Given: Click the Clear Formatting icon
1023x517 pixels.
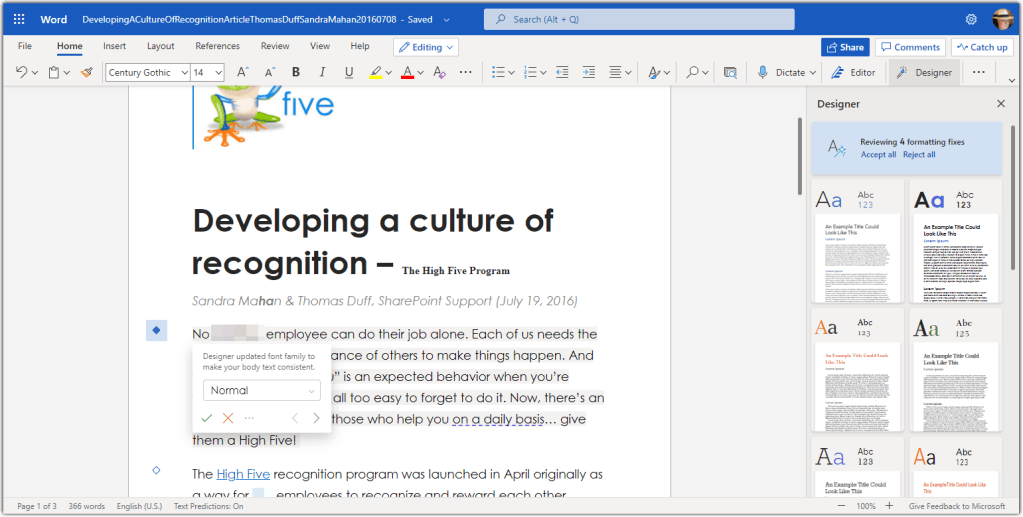Looking at the screenshot, I should coord(441,72).
